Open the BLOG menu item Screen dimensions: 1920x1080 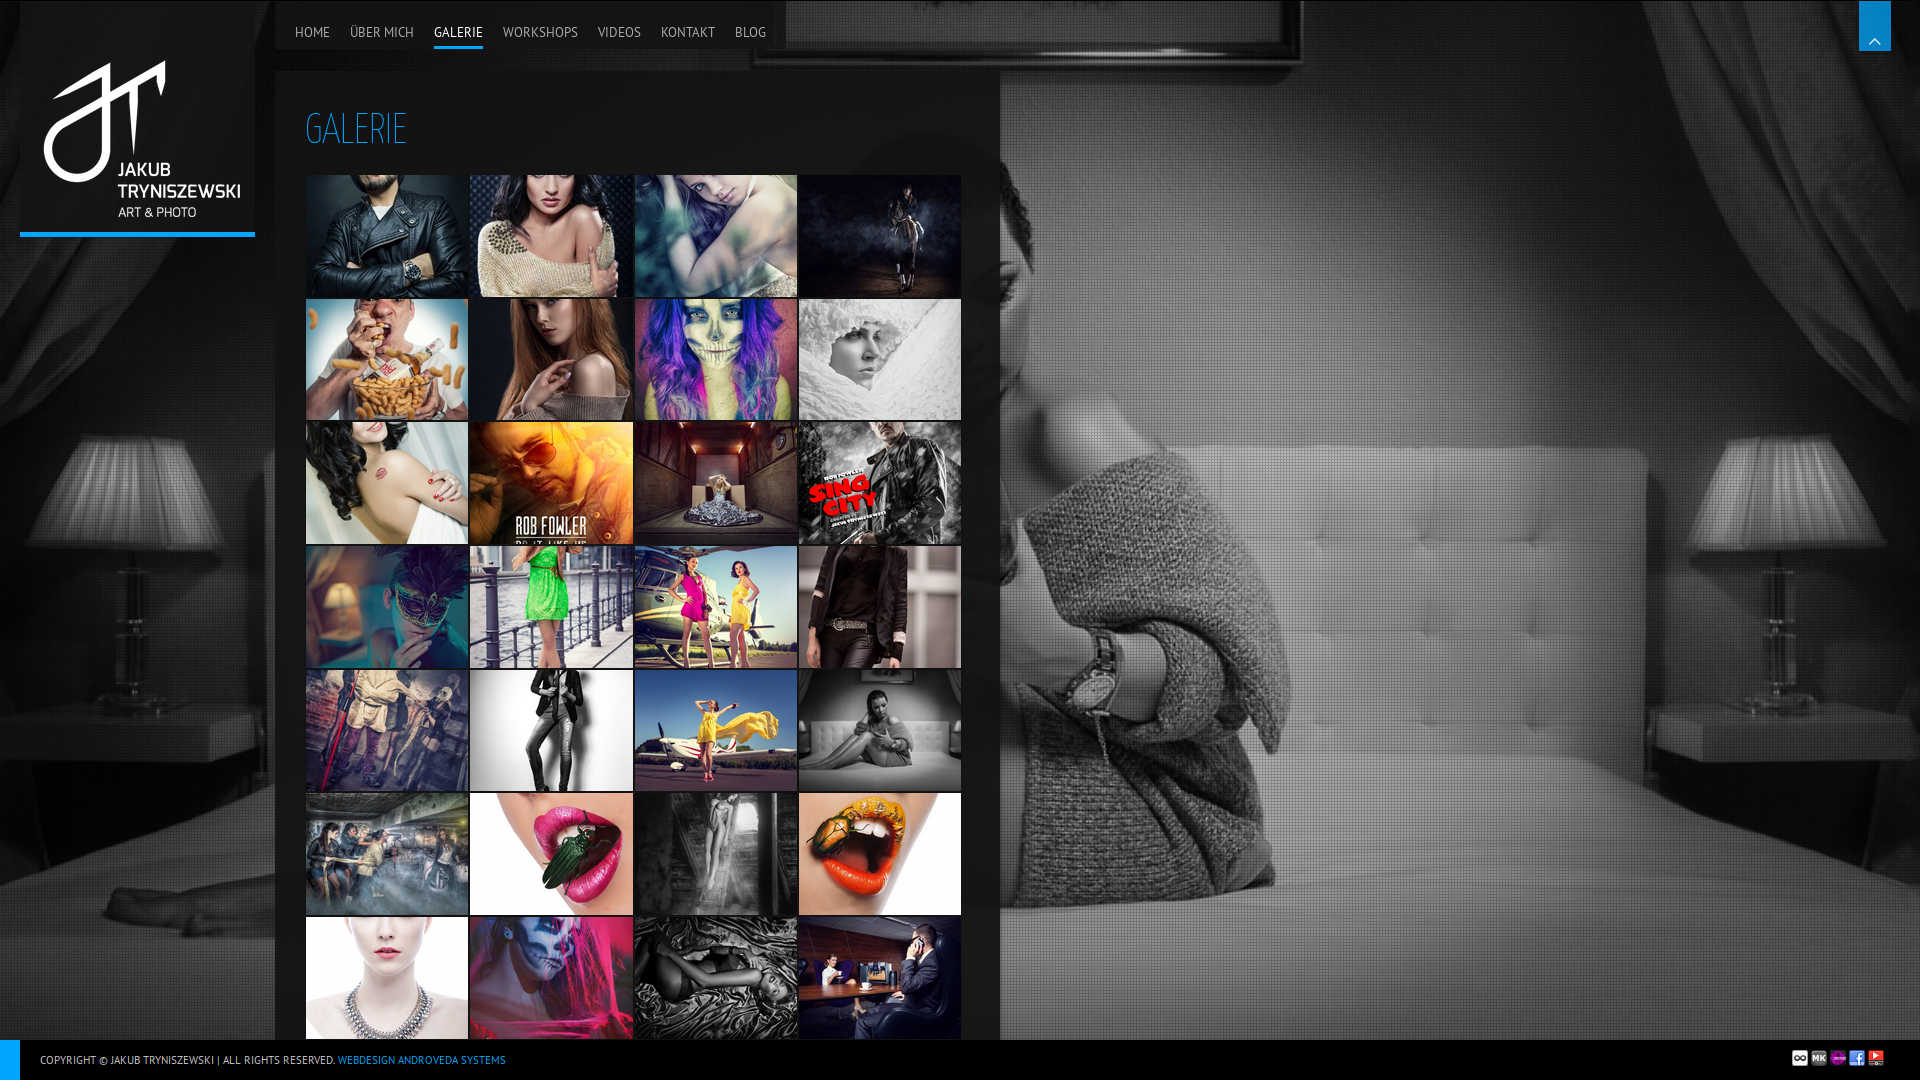750,32
